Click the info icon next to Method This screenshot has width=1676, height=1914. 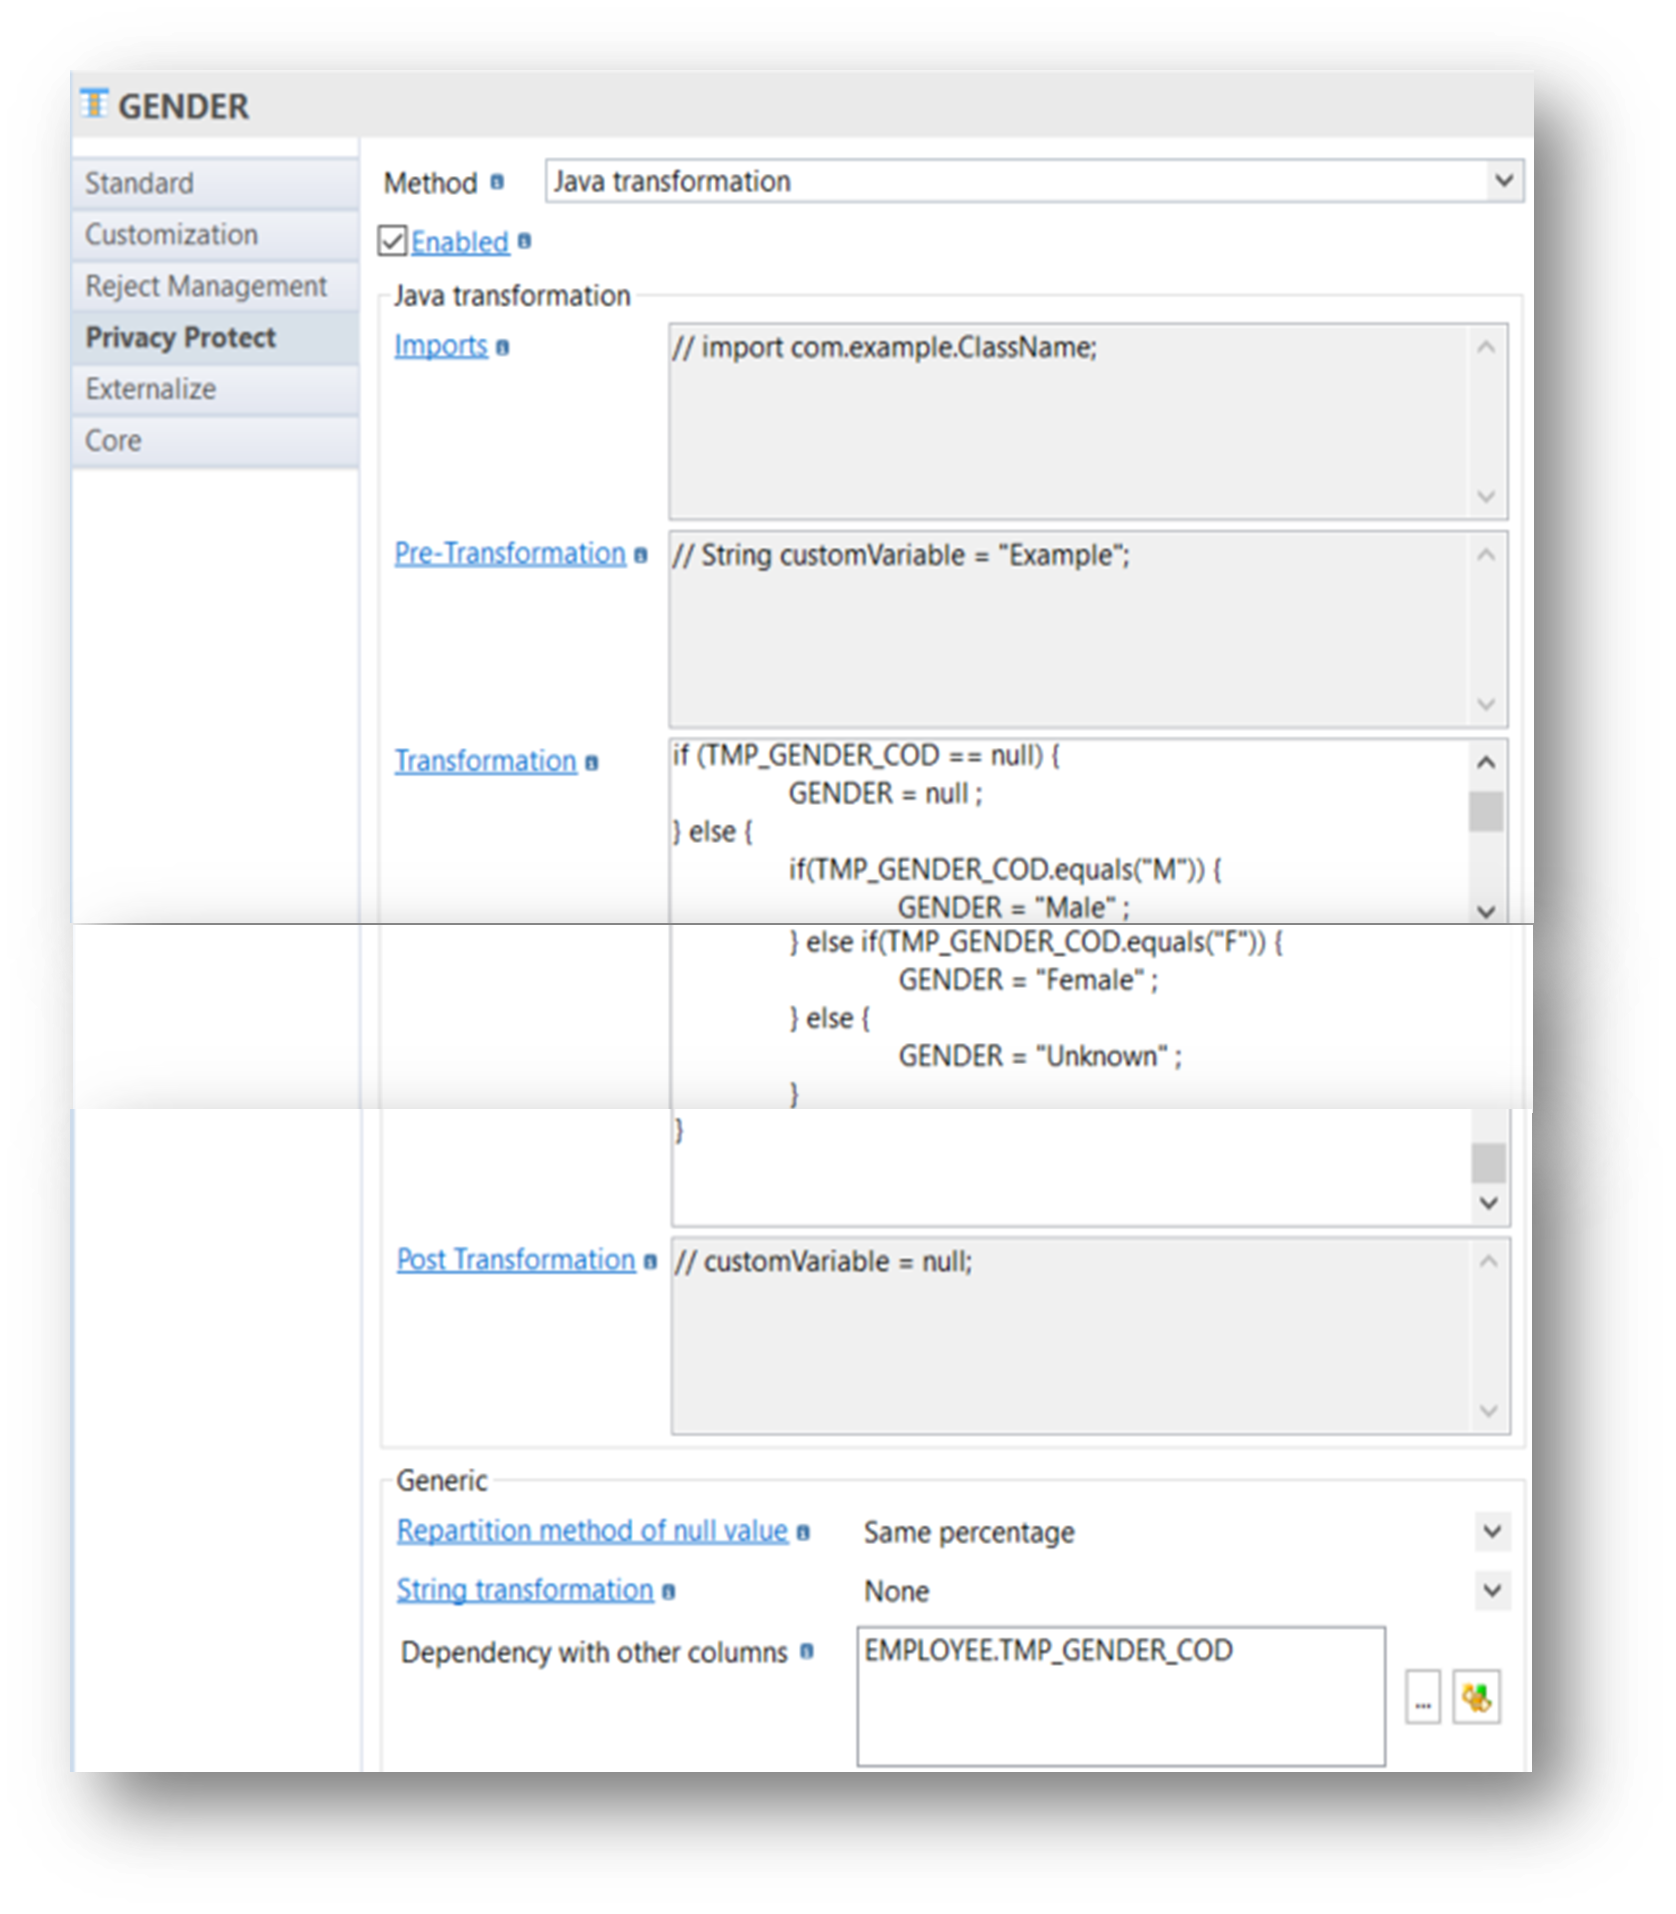tap(498, 182)
